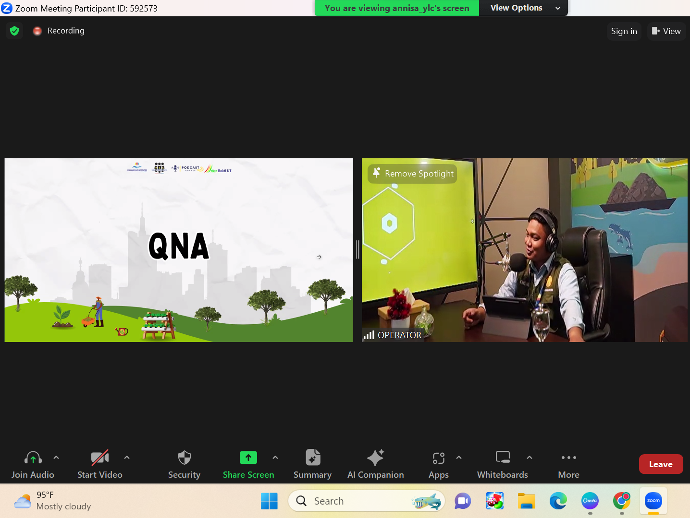
Task: Open the Summary tool
Action: pyautogui.click(x=312, y=458)
